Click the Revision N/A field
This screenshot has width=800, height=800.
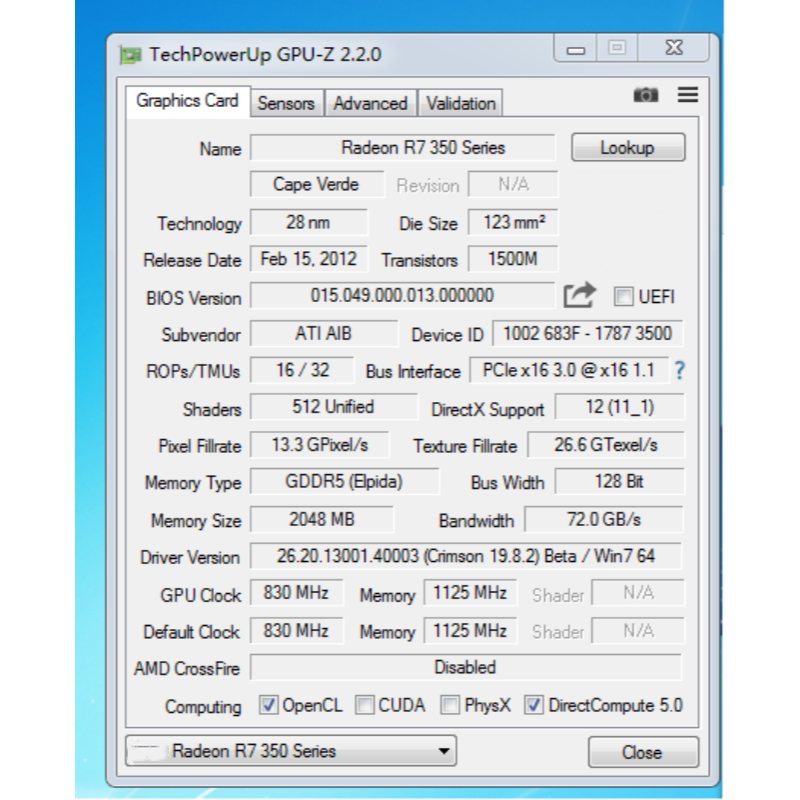click(513, 184)
